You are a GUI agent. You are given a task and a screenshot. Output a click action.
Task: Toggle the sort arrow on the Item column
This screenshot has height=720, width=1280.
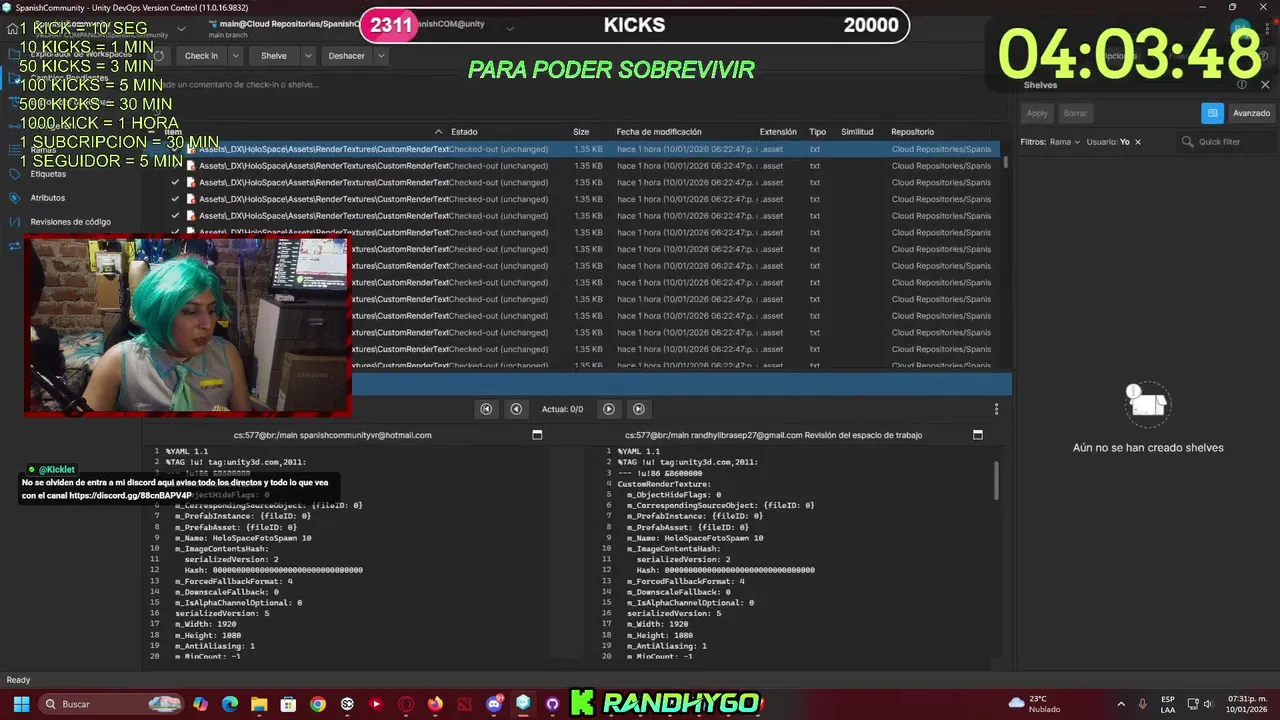pos(438,132)
